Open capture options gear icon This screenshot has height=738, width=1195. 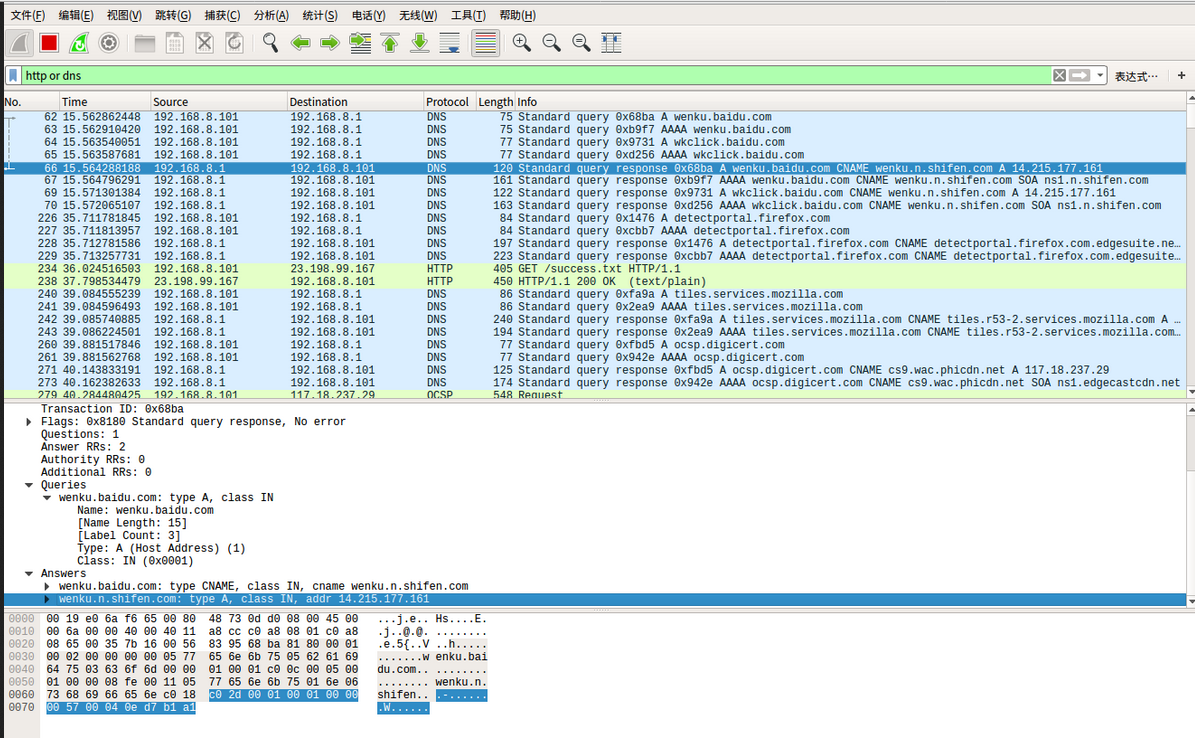click(109, 43)
